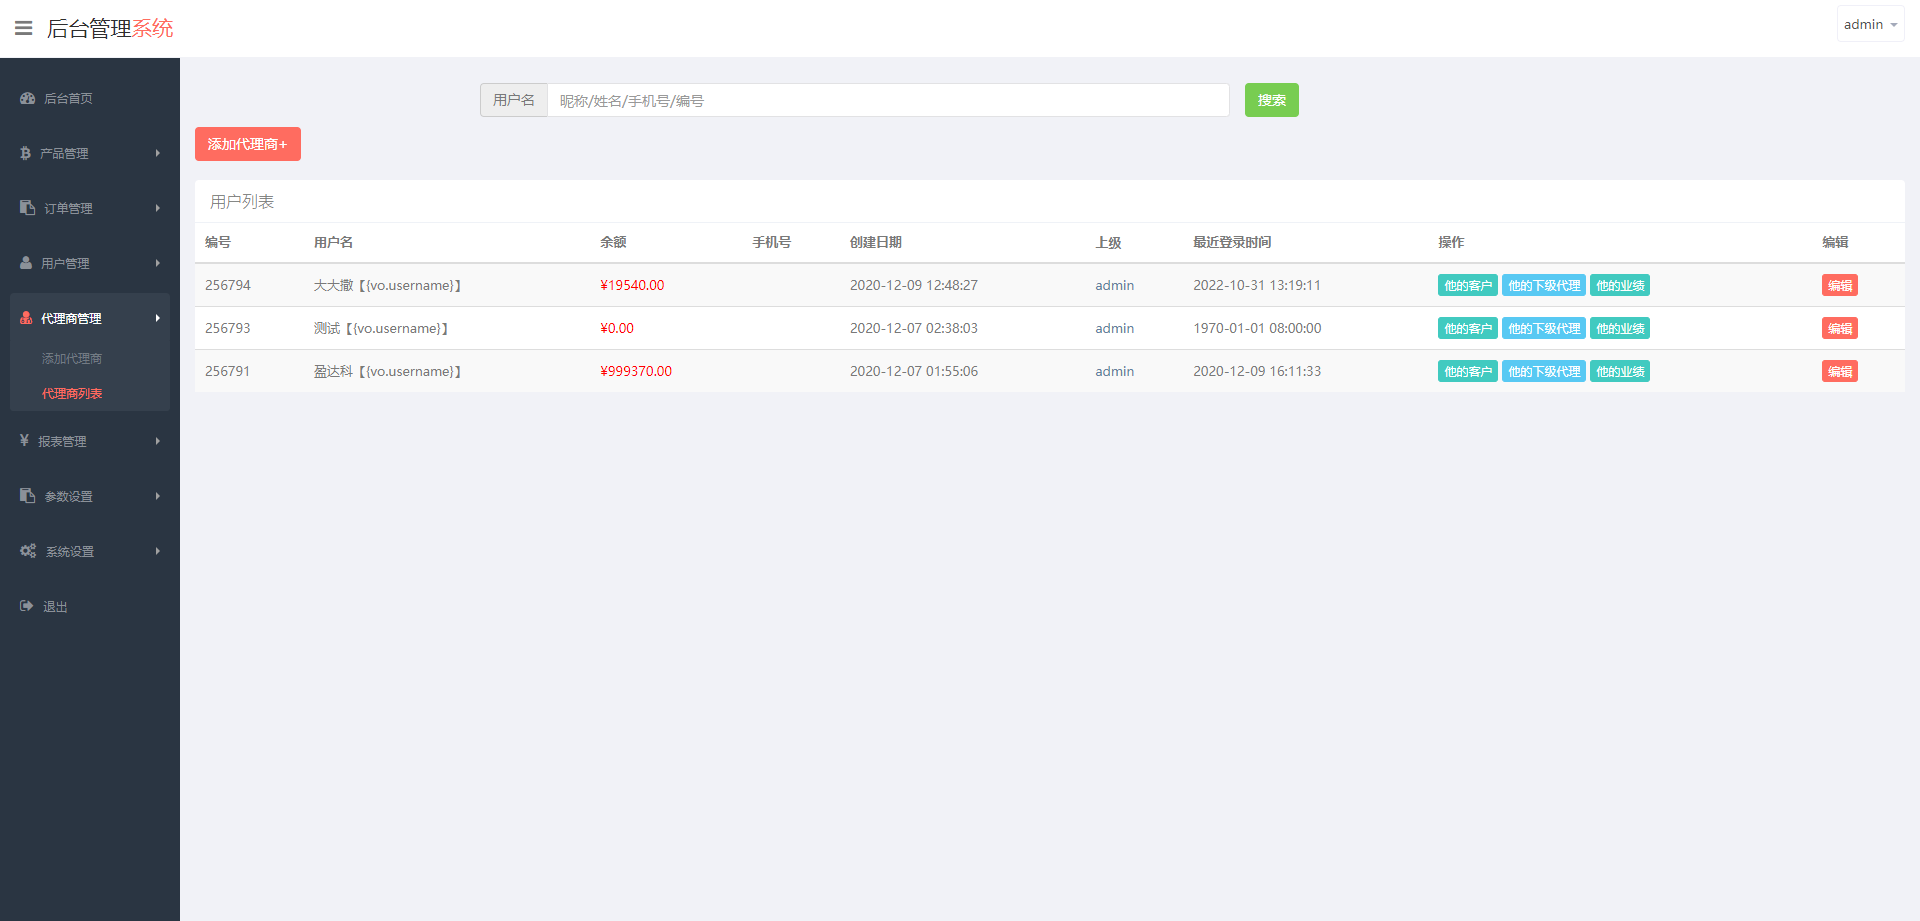Click the 报表管理 yen icon
Screen dimensions: 1920x921
tap(25, 440)
